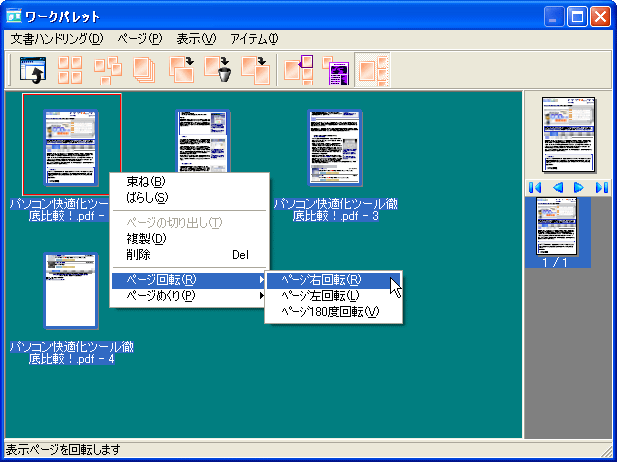Screen dimensions: 617x462
Task: Select the .pdf - 4 document thumbnail
Action: coord(71,290)
